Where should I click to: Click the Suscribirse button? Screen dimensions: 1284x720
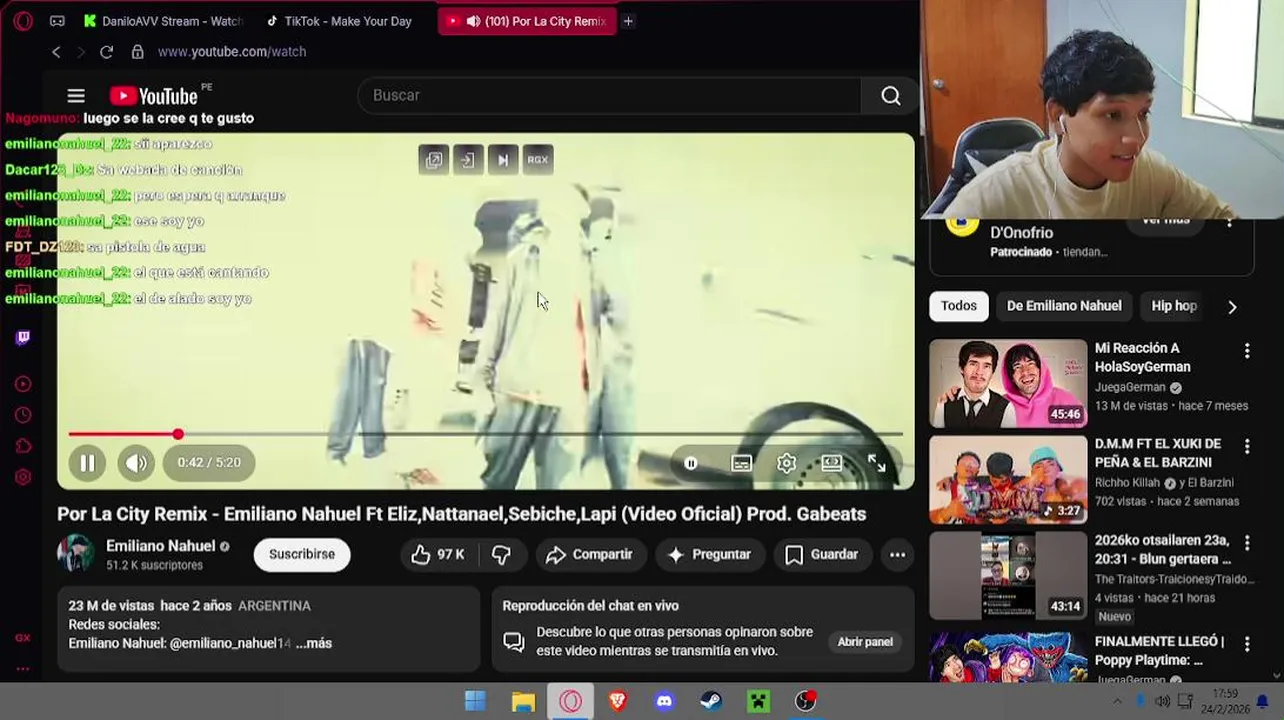click(302, 554)
